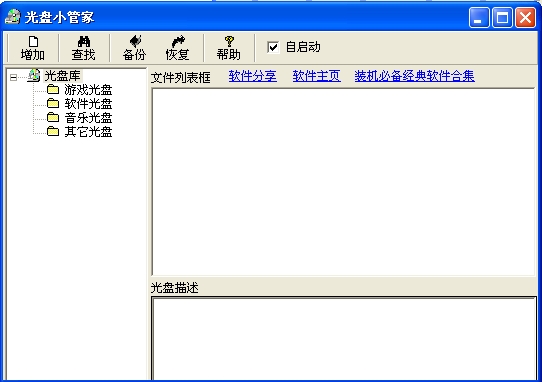The height and width of the screenshot is (382, 542).
Task: Click the 光盘库 disc library icon
Action: pos(34,75)
